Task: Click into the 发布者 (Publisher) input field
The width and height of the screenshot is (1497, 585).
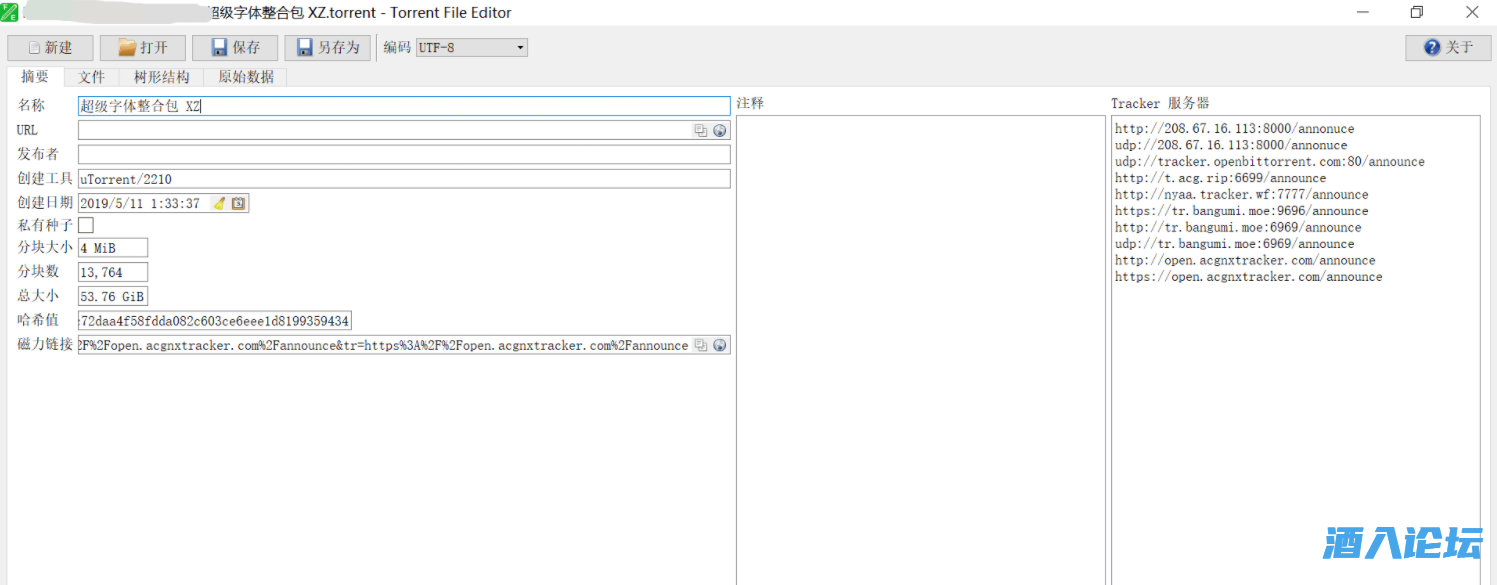Action: coord(404,155)
